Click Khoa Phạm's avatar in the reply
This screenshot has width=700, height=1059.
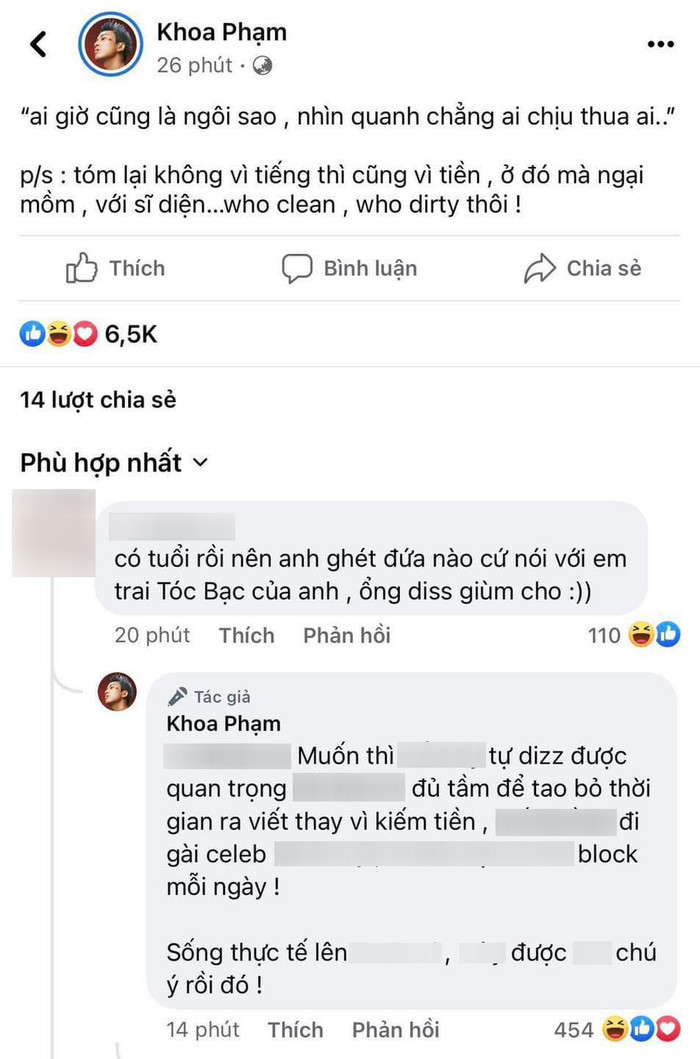(117, 692)
